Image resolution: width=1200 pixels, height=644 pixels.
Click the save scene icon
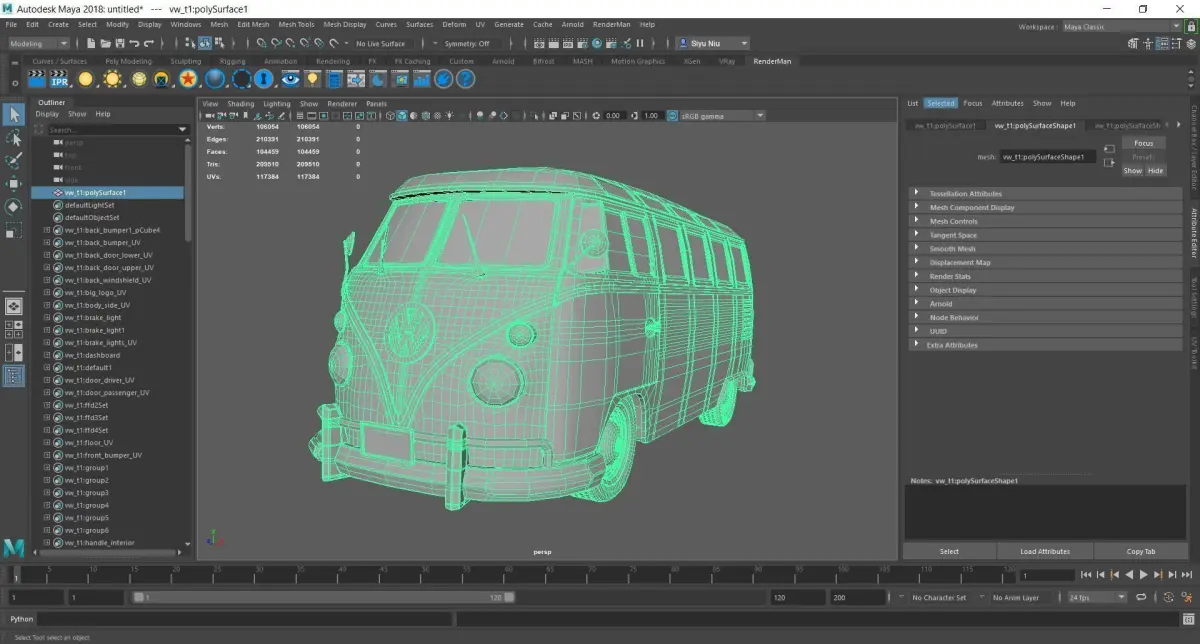120,44
